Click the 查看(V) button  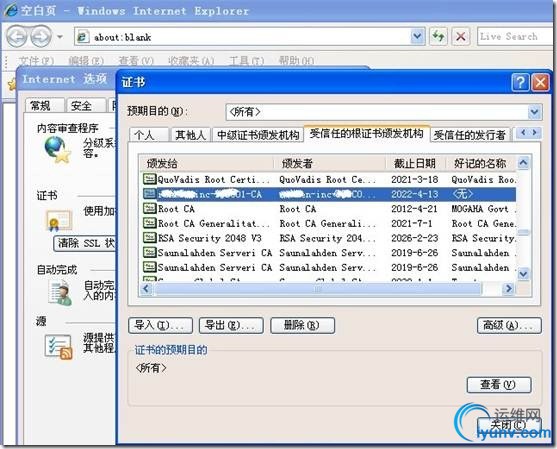tap(499, 385)
